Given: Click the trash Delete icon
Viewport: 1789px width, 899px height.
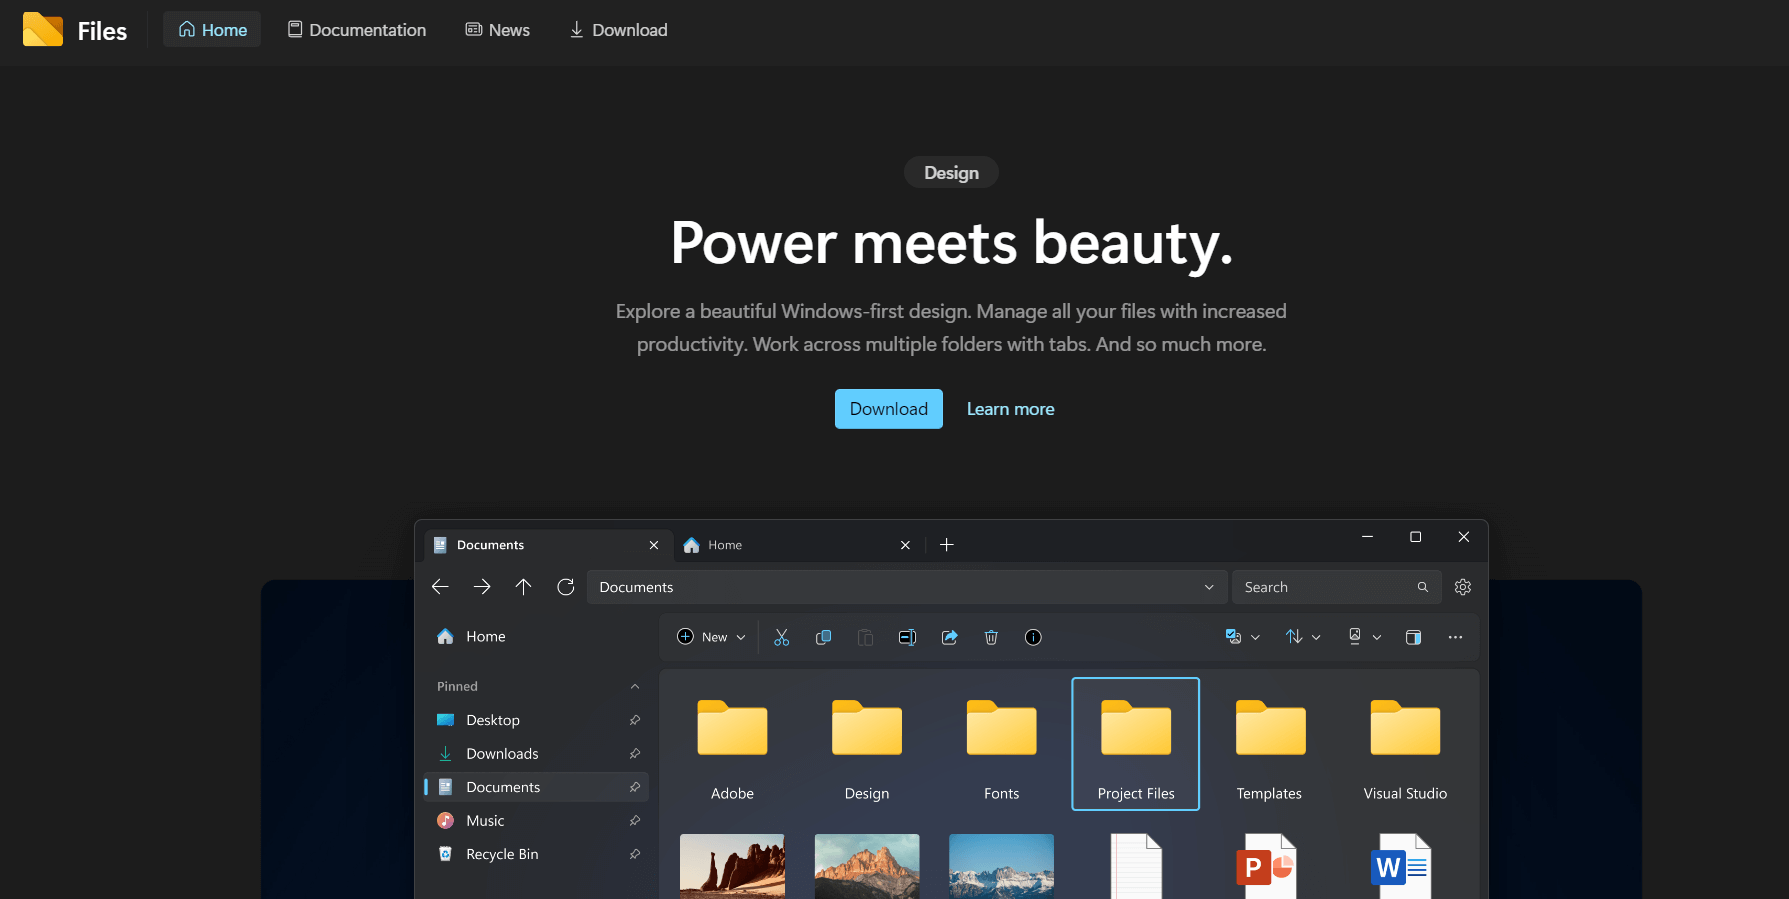Looking at the screenshot, I should 991,637.
